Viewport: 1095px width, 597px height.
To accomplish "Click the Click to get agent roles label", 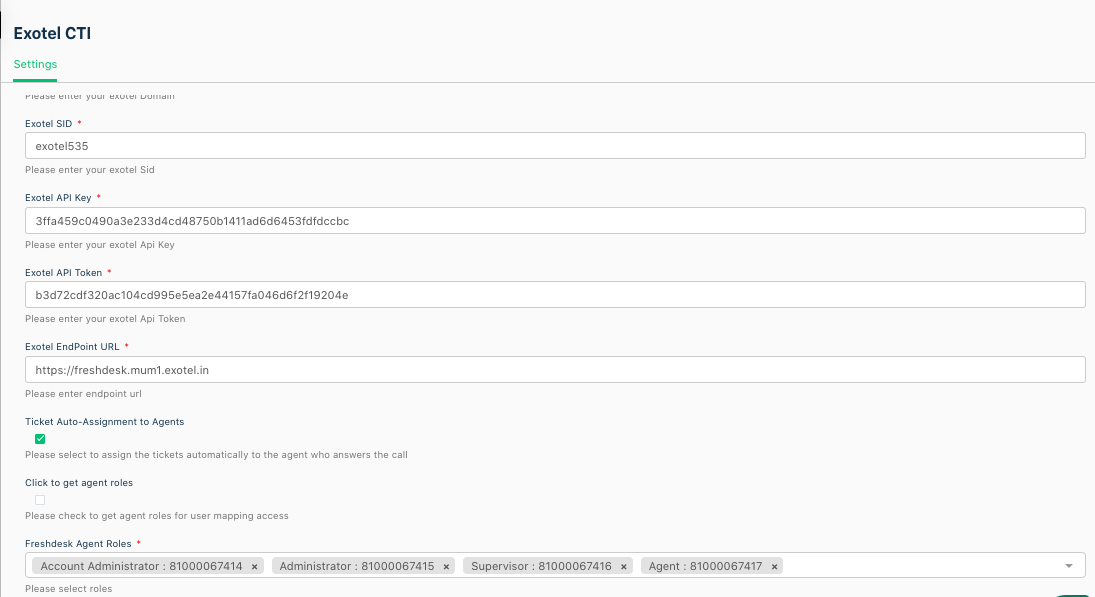I will pyautogui.click(x=79, y=482).
